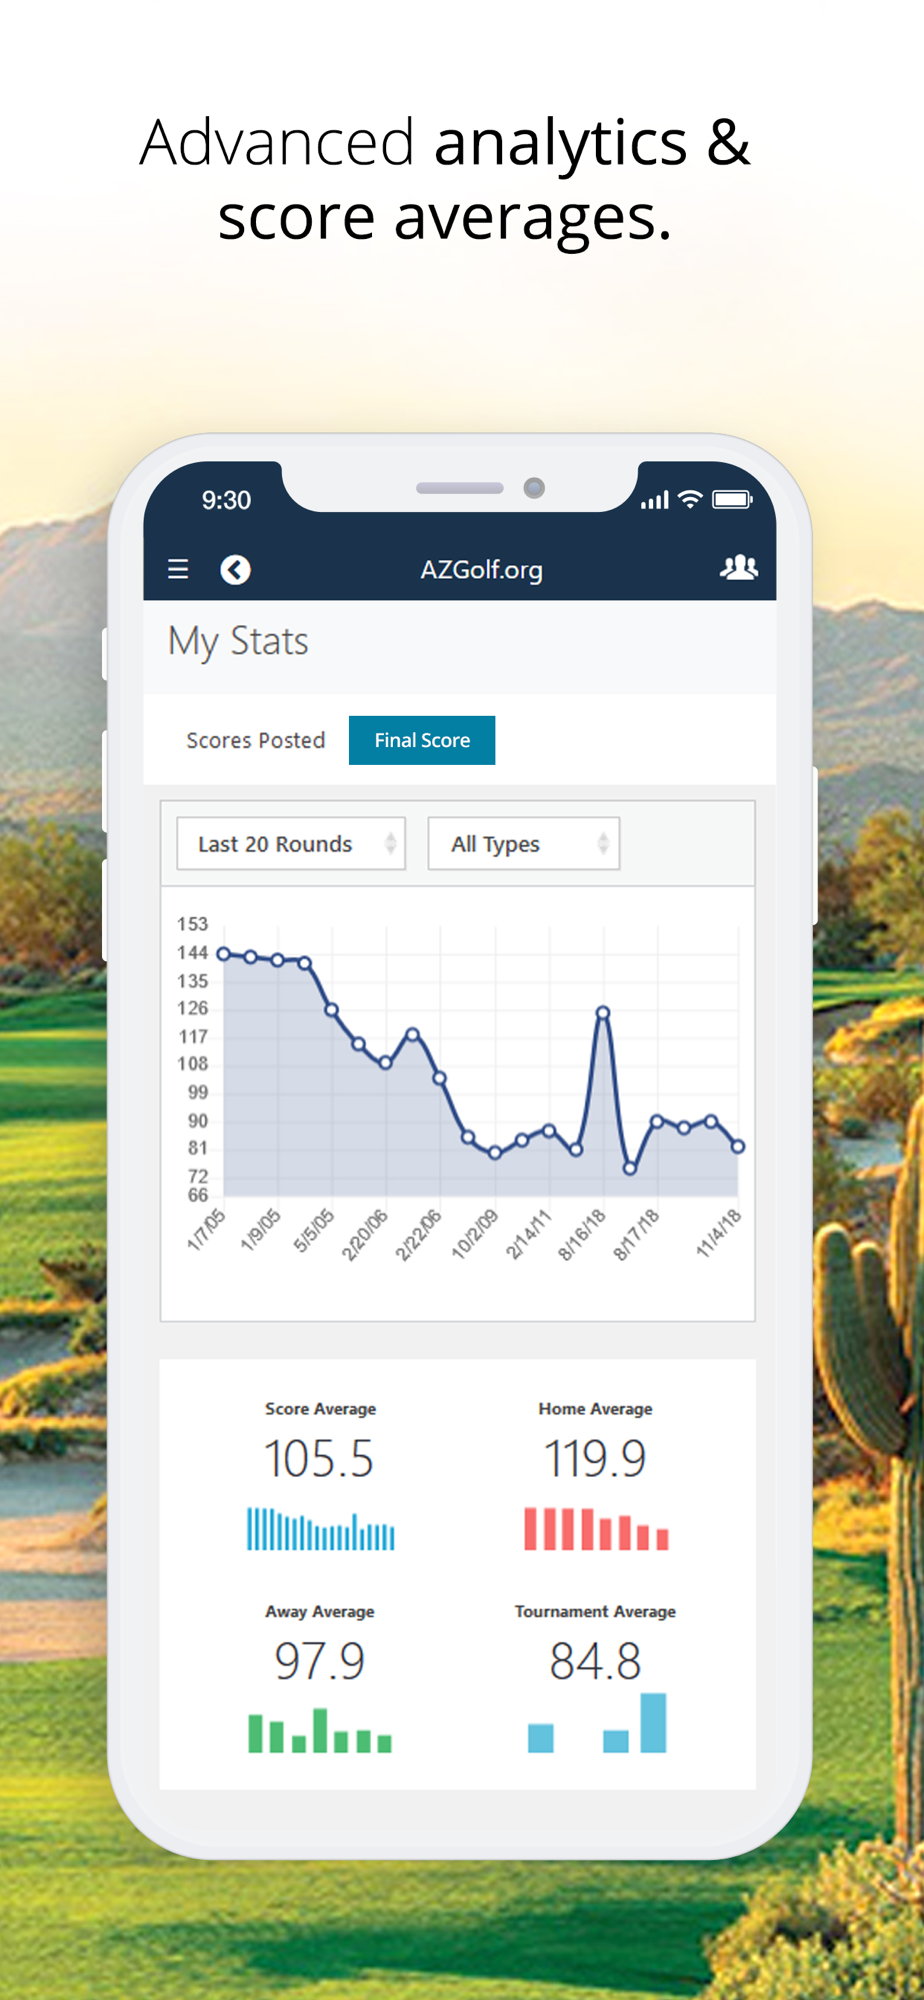The width and height of the screenshot is (924, 2000).
Task: Click the 8/16/18 peak data point
Action: pos(603,1013)
